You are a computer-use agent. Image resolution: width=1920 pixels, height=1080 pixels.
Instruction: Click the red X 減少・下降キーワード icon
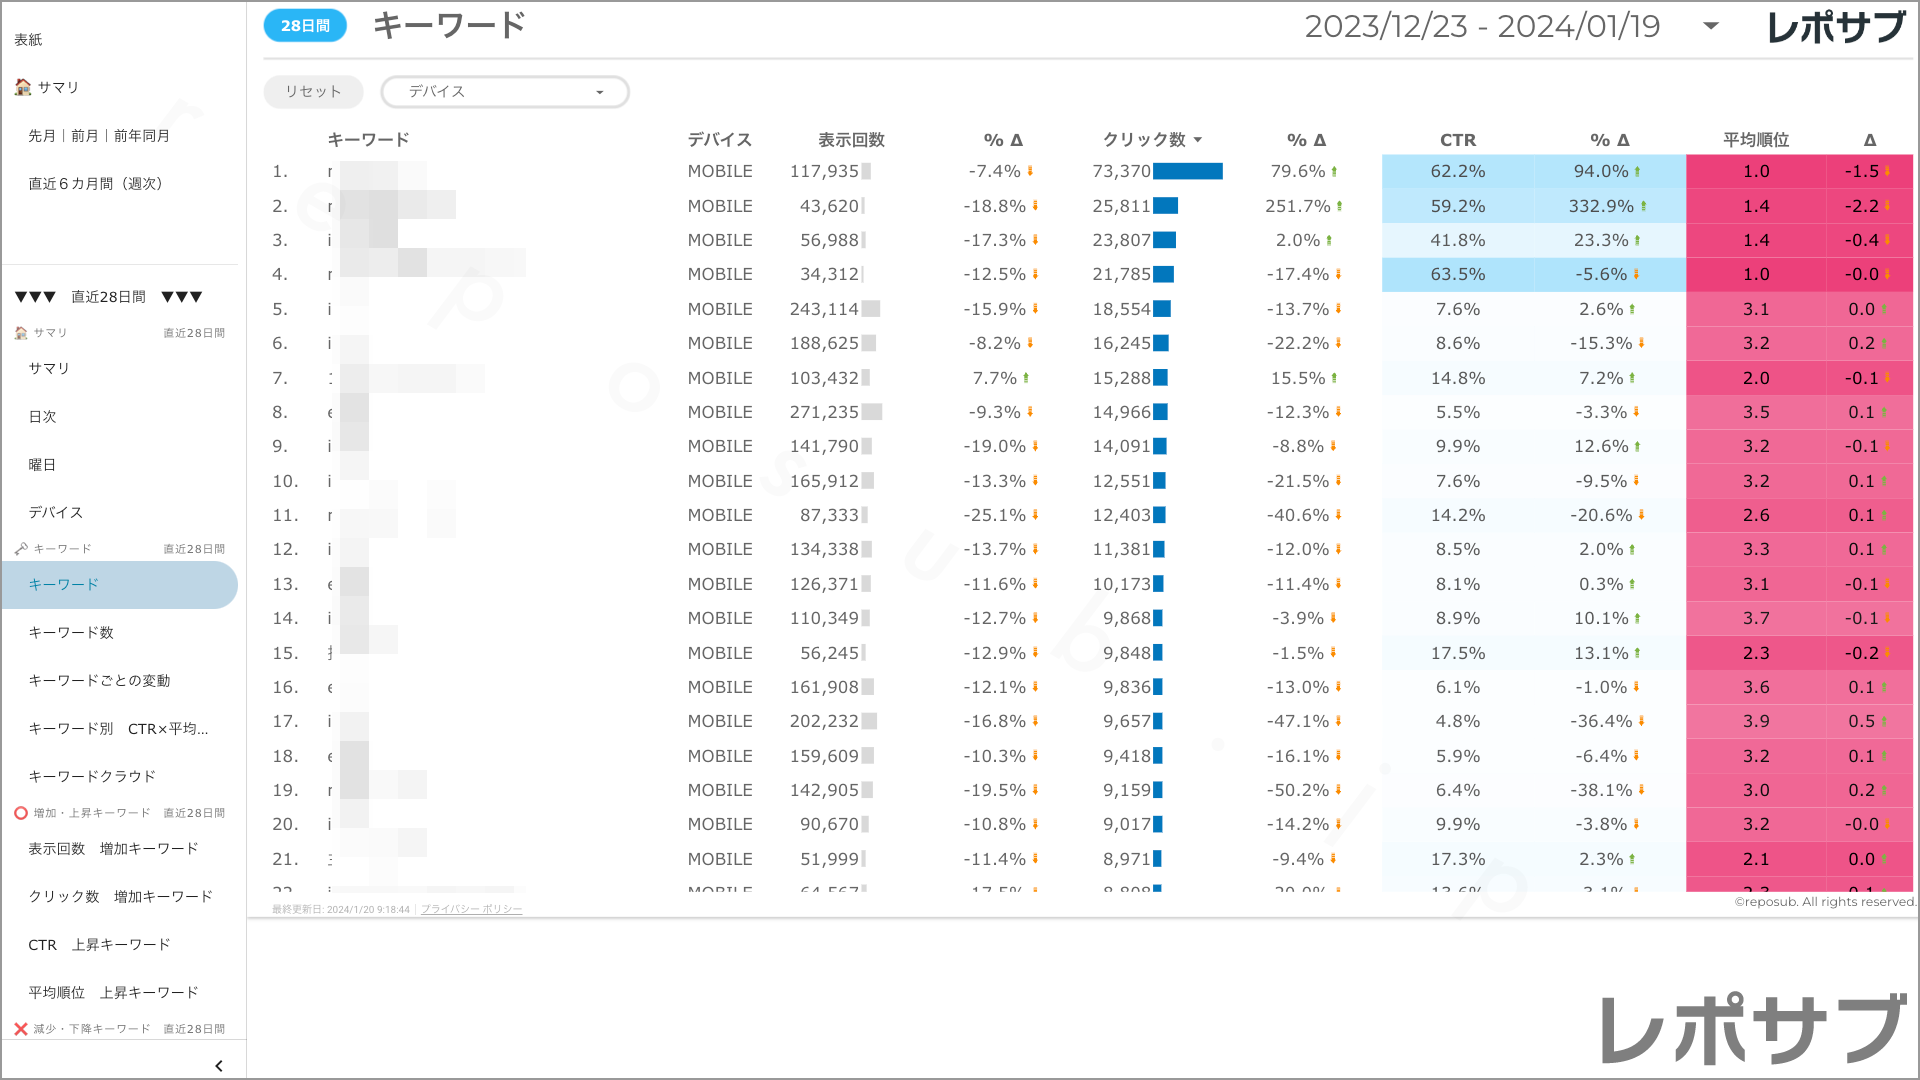pos(20,1029)
